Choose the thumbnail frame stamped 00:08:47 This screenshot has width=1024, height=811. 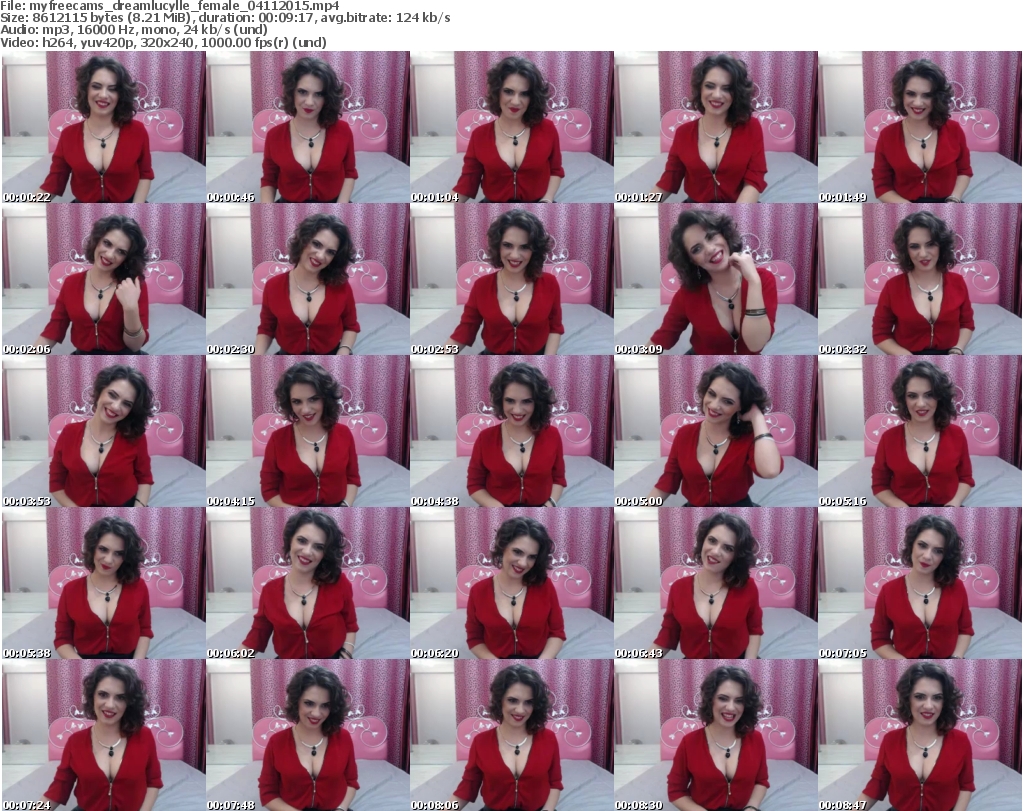tap(920, 735)
